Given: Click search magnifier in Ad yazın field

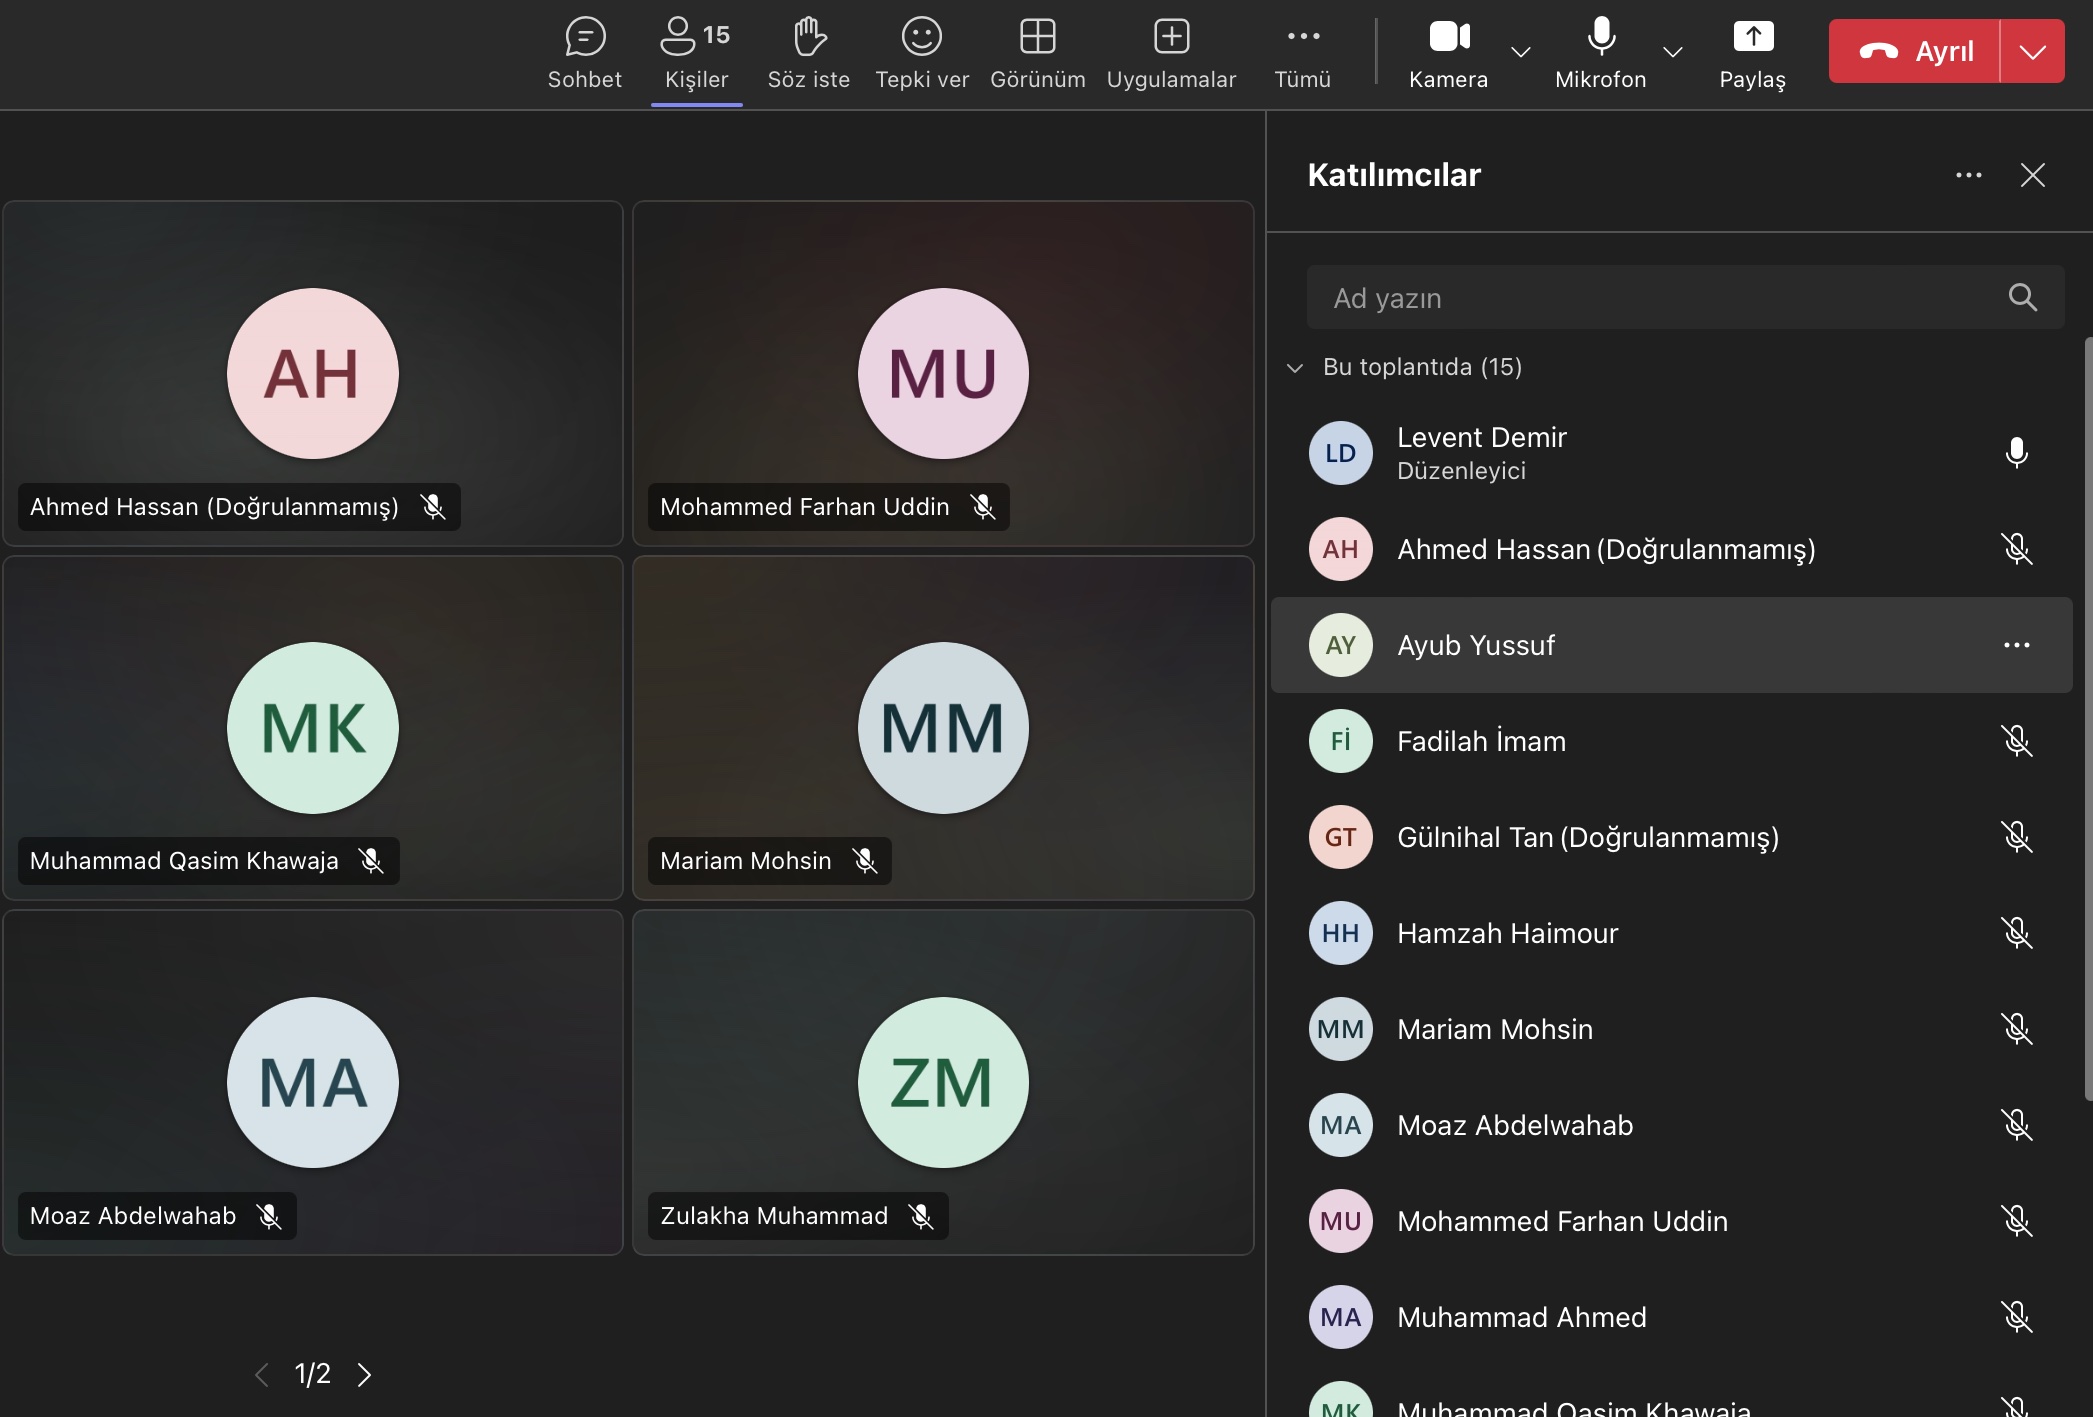Looking at the screenshot, I should coord(2022,297).
